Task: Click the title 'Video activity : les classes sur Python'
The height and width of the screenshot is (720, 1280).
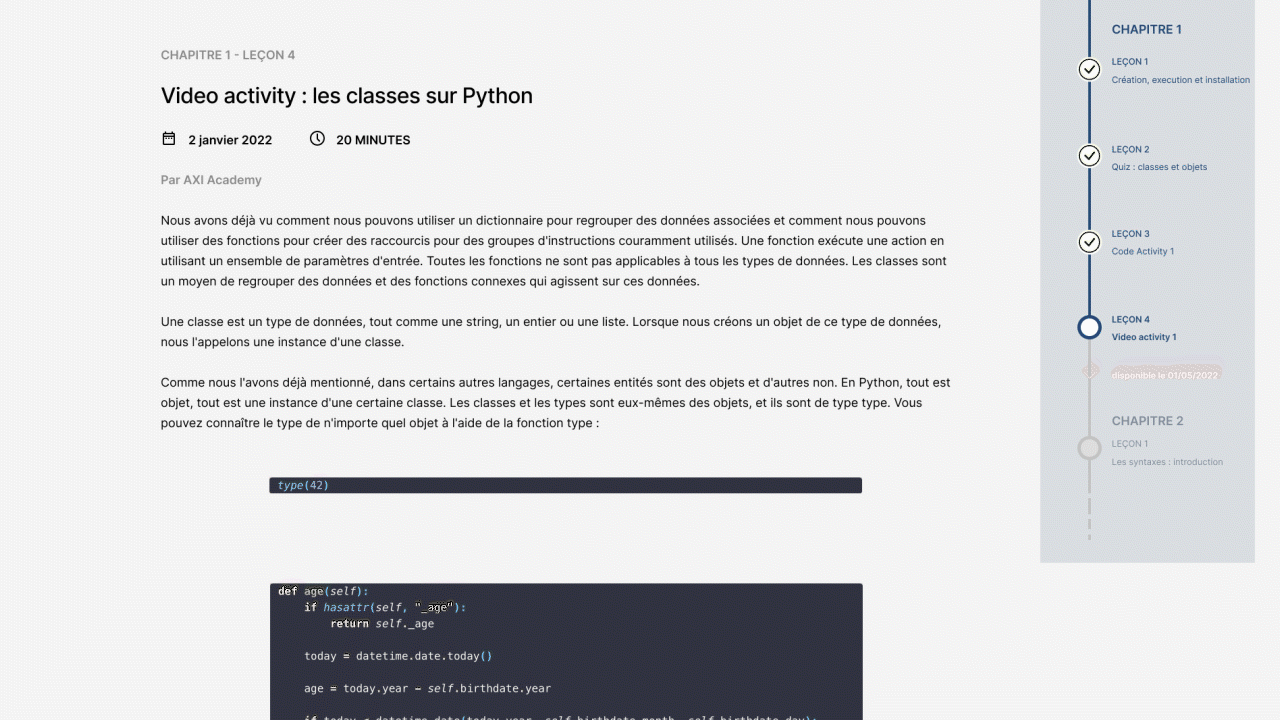Action: click(347, 96)
